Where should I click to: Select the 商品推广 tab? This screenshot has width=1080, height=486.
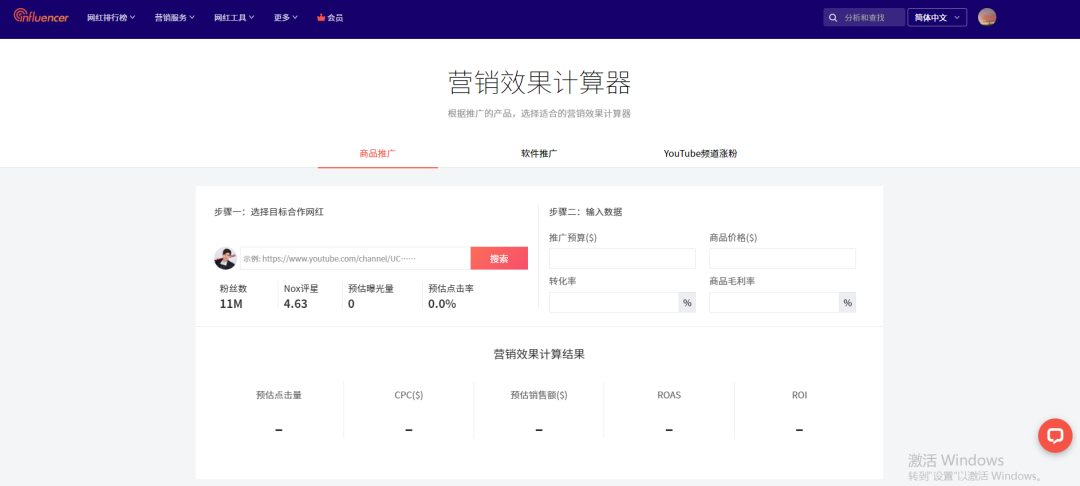pos(377,154)
